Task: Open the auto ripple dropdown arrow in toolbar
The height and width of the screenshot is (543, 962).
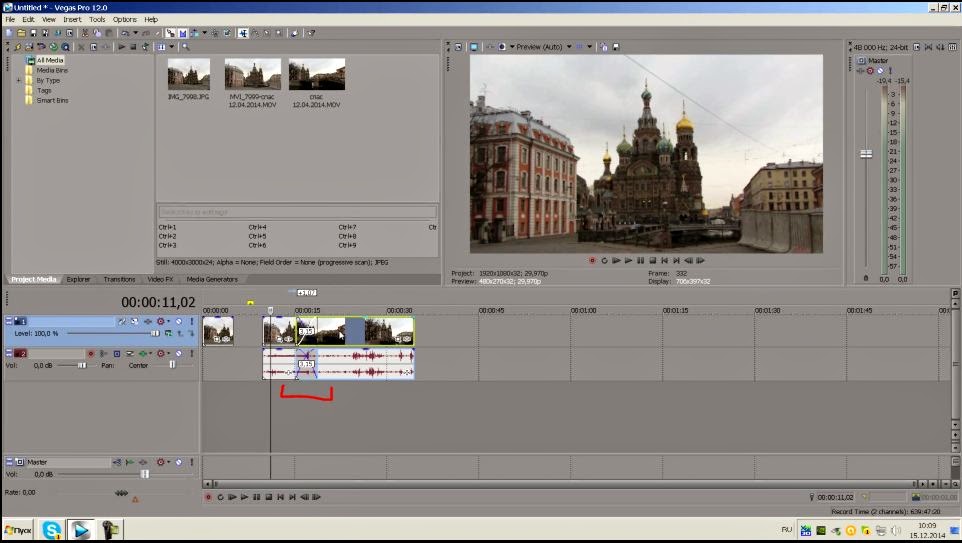Action: (x=204, y=33)
